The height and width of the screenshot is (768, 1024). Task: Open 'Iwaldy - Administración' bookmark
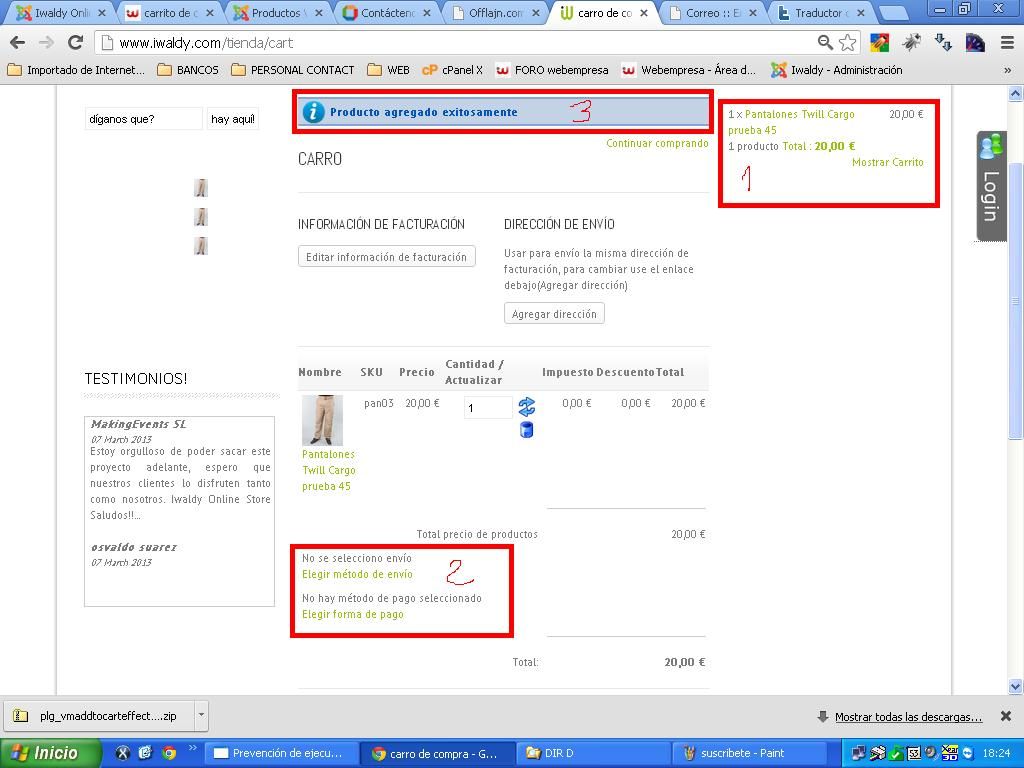pos(837,70)
